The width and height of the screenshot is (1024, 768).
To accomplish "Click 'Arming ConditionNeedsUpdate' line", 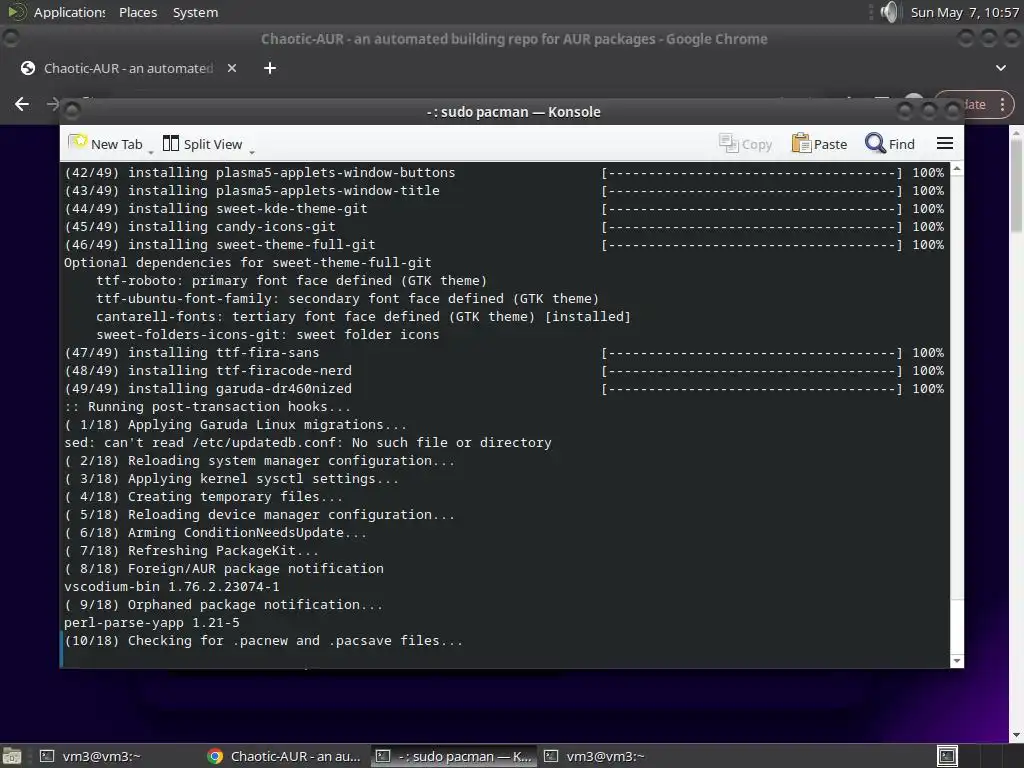I will [216, 532].
